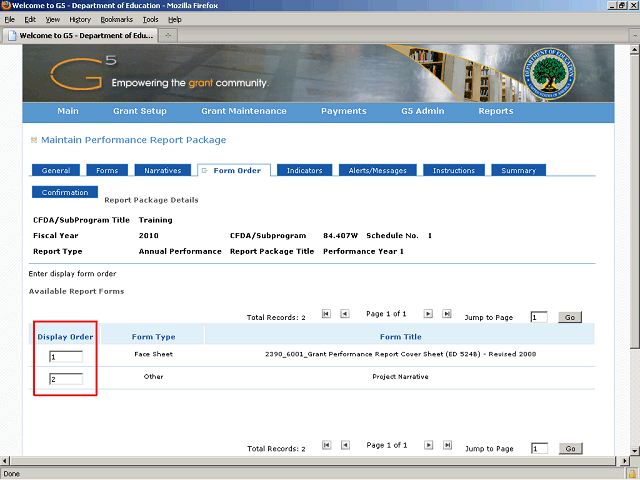640x480 pixels.
Task: Click the bottom Go button
Action: point(570,448)
